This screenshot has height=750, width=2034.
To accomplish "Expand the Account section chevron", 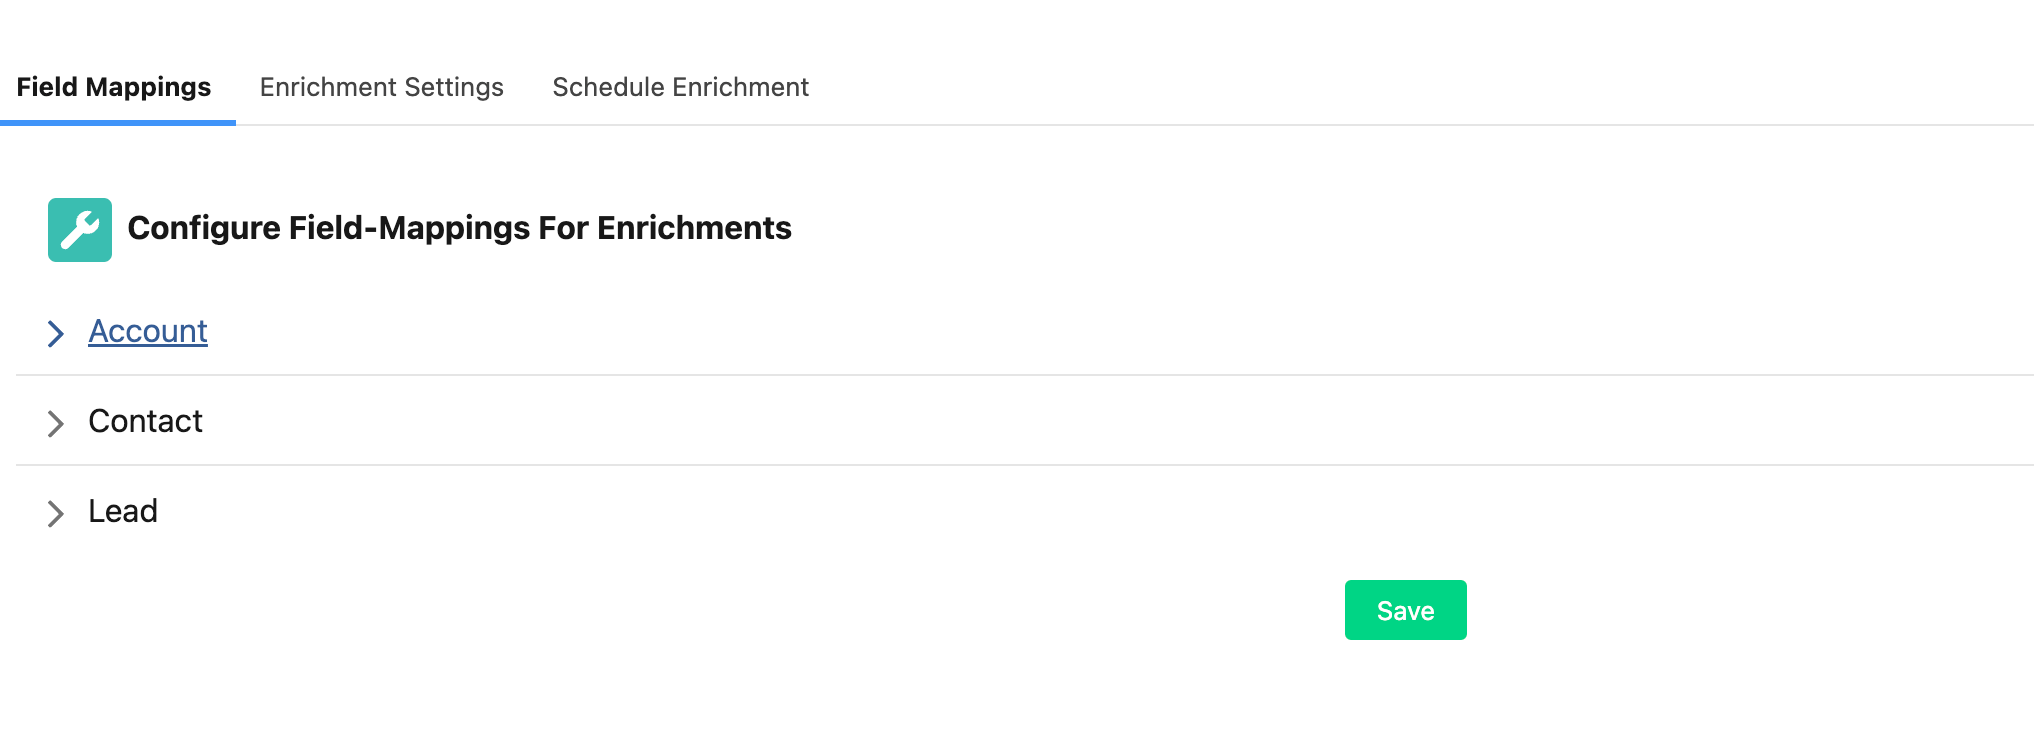I will [x=56, y=333].
